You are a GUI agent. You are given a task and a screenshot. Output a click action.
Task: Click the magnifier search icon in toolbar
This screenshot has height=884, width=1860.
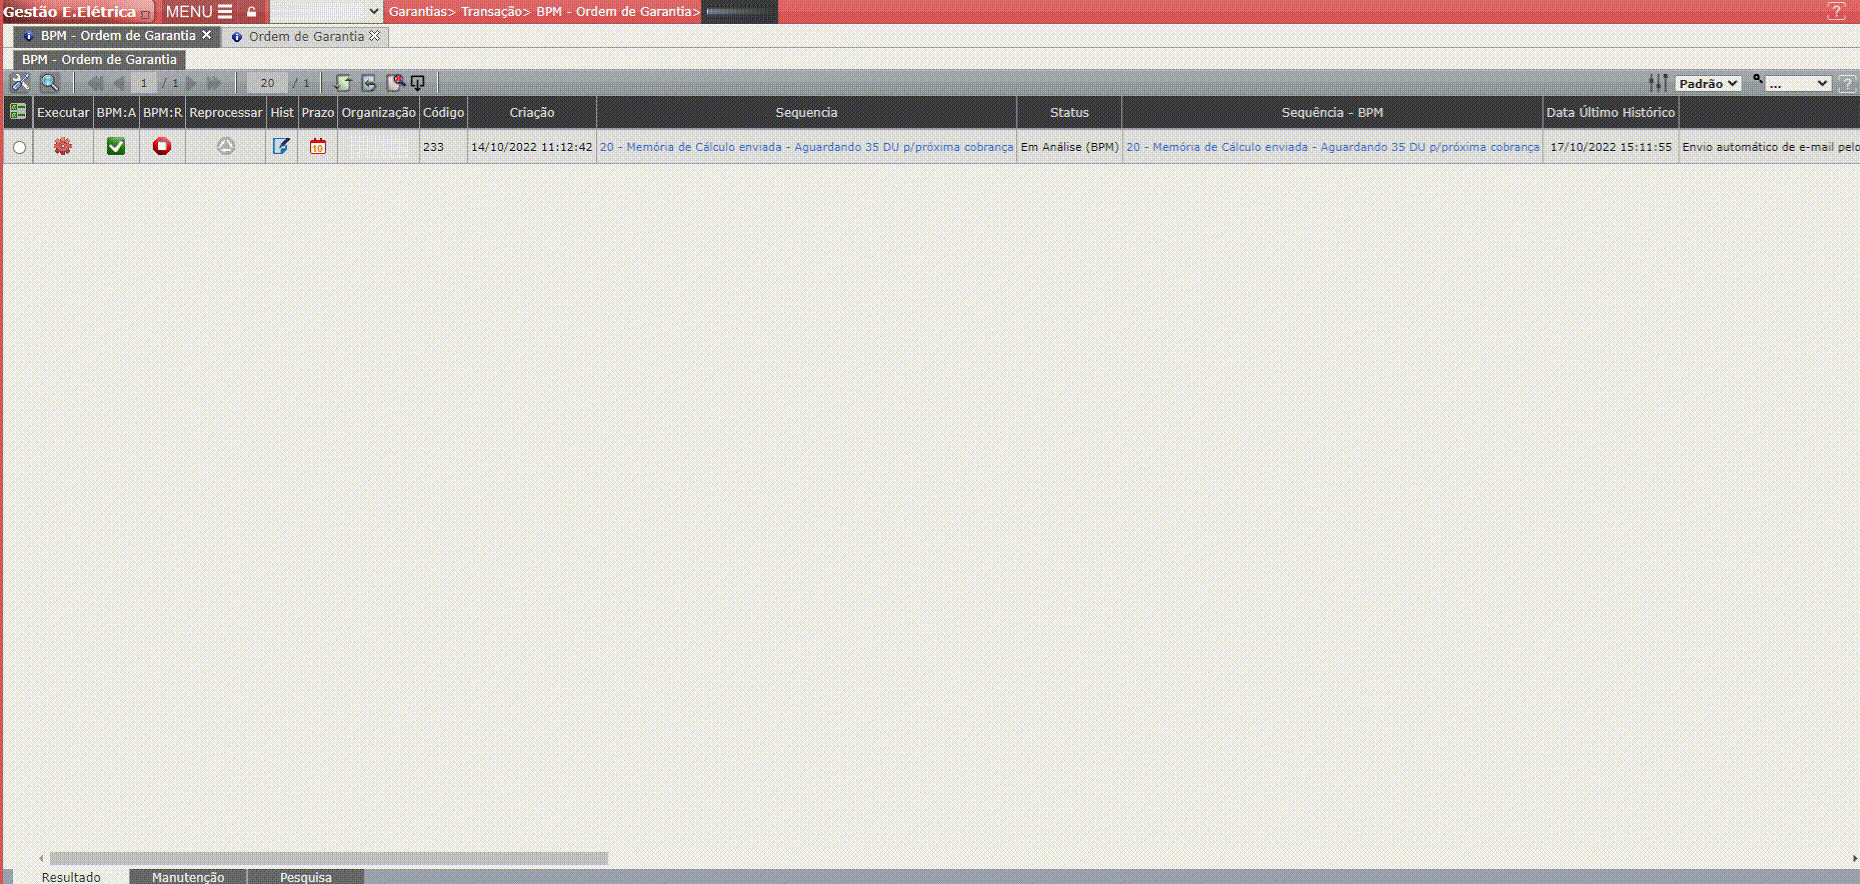click(x=49, y=83)
